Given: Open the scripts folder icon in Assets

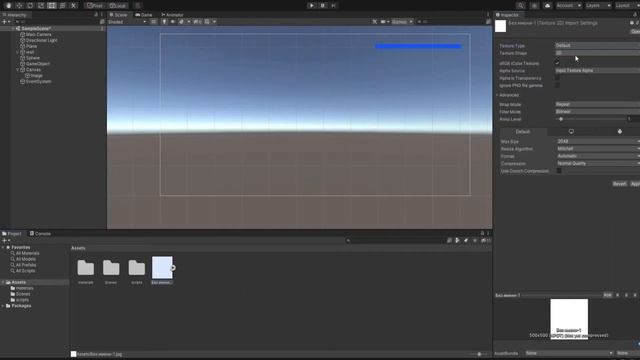Looking at the screenshot, I should pos(137,268).
